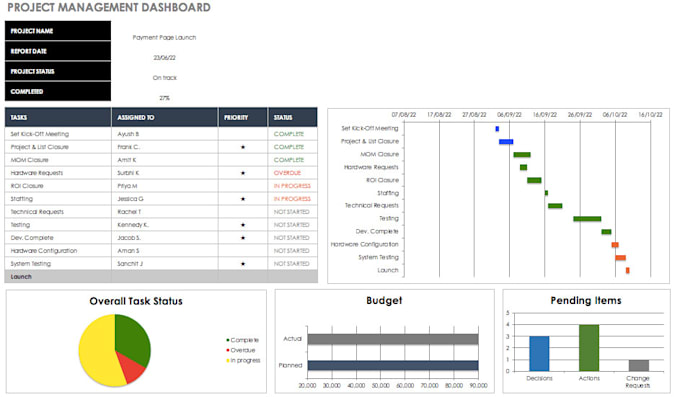Select 'Hardware Configuration' task cell in the table
Image resolution: width=680 pixels, height=397 pixels.
click(58, 251)
